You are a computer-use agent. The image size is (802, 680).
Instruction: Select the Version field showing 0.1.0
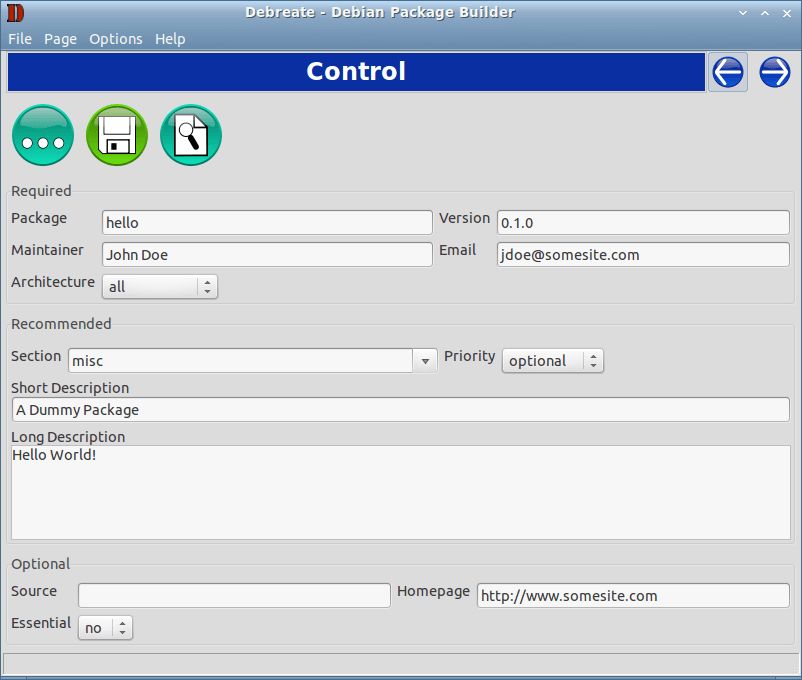640,222
